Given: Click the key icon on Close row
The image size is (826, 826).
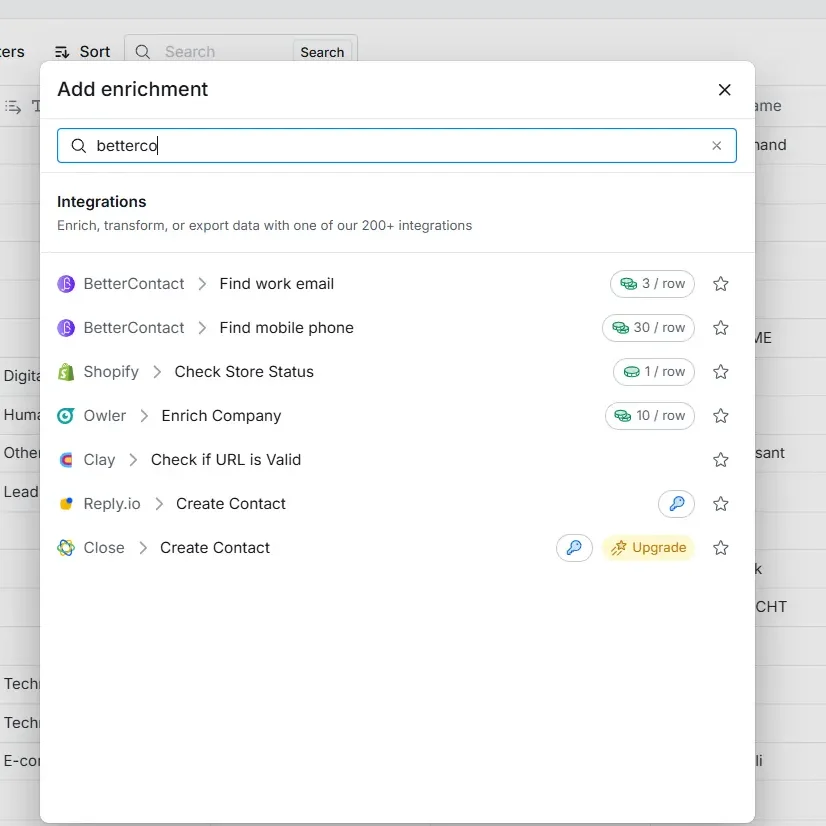Looking at the screenshot, I should (x=574, y=548).
